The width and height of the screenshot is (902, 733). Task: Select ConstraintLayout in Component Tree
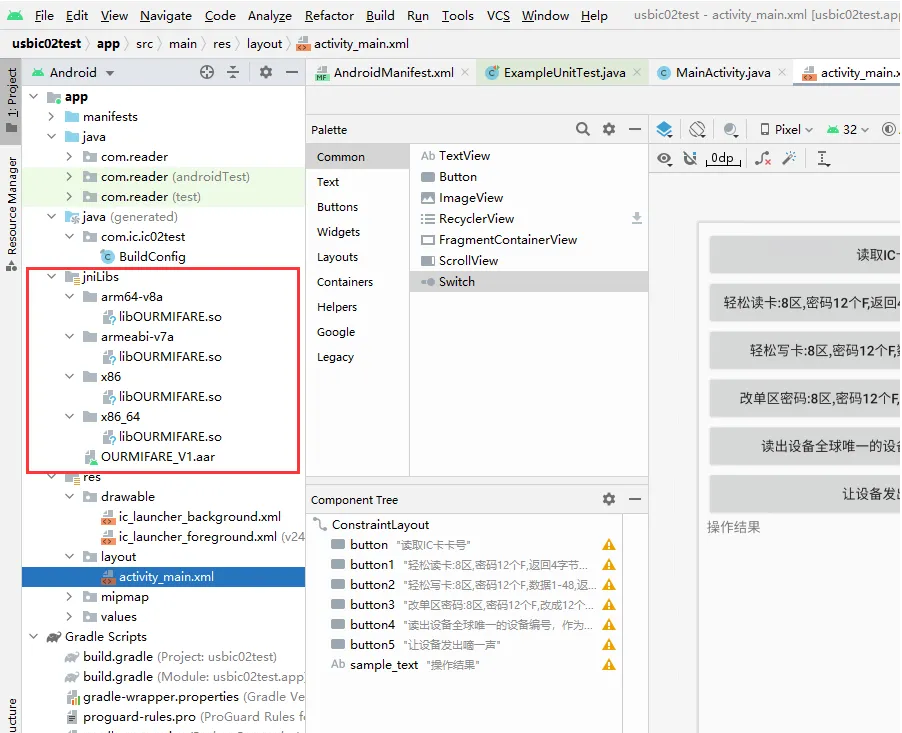click(x=380, y=524)
